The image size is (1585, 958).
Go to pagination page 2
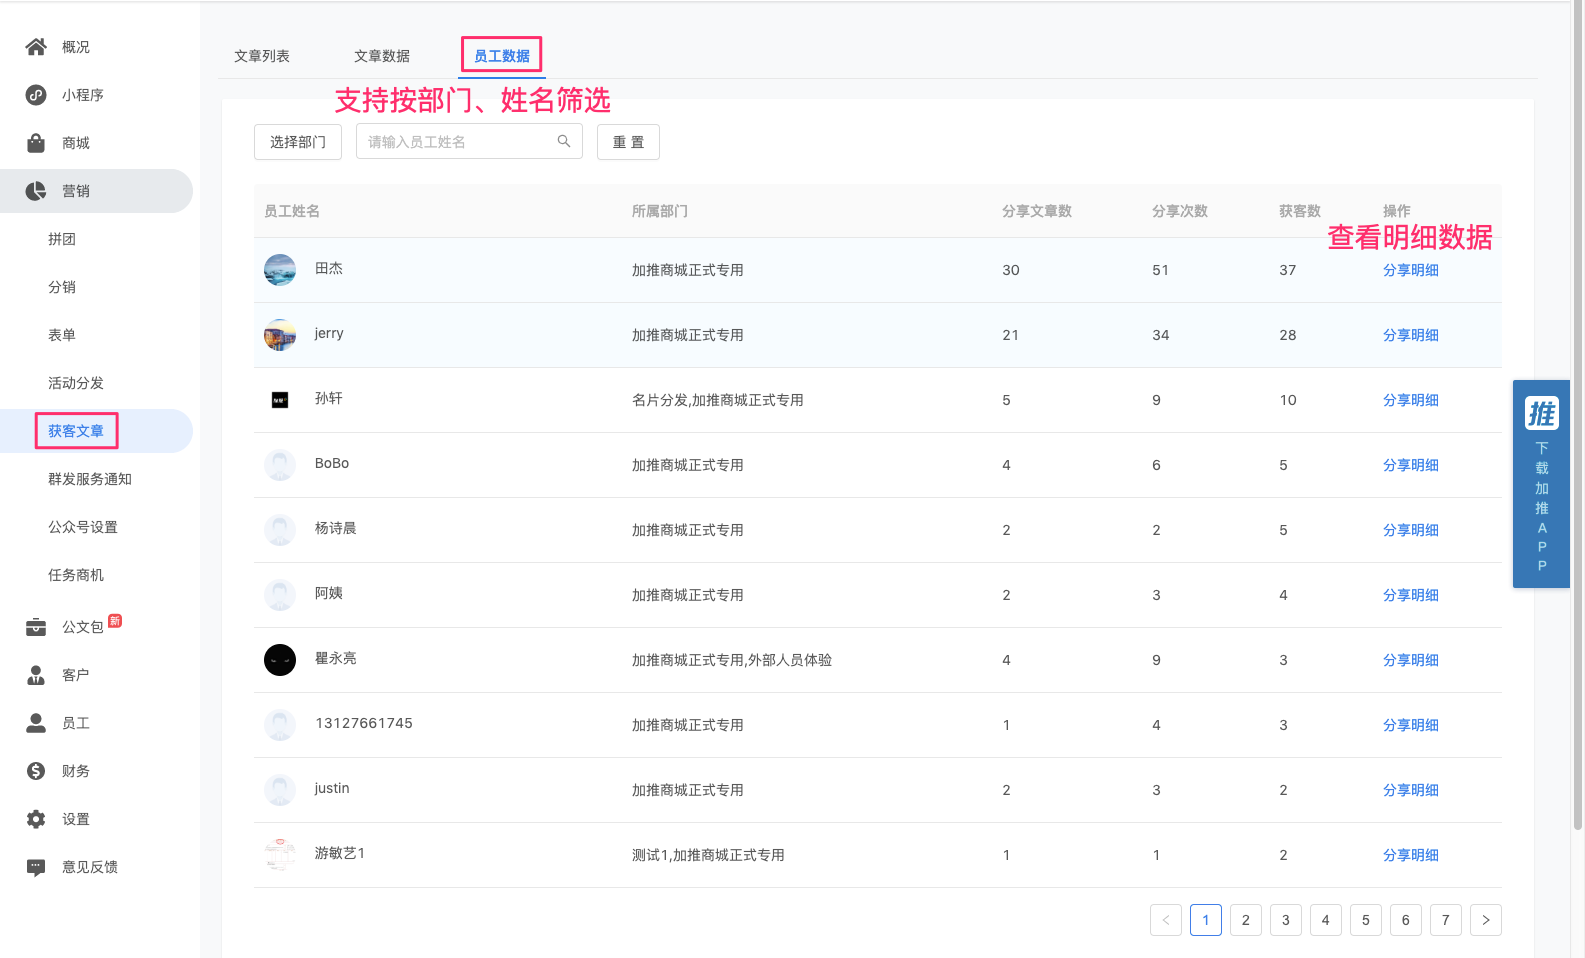point(1246,920)
